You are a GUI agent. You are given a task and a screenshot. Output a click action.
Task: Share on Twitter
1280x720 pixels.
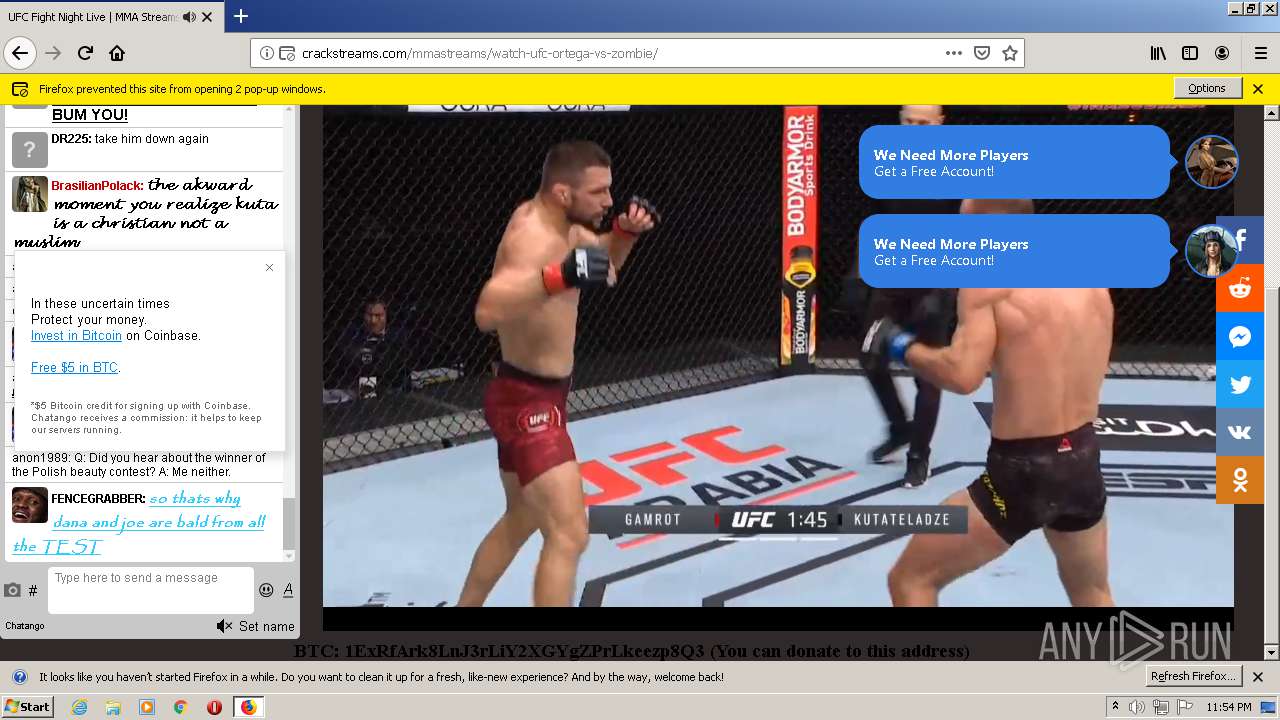pos(1240,384)
